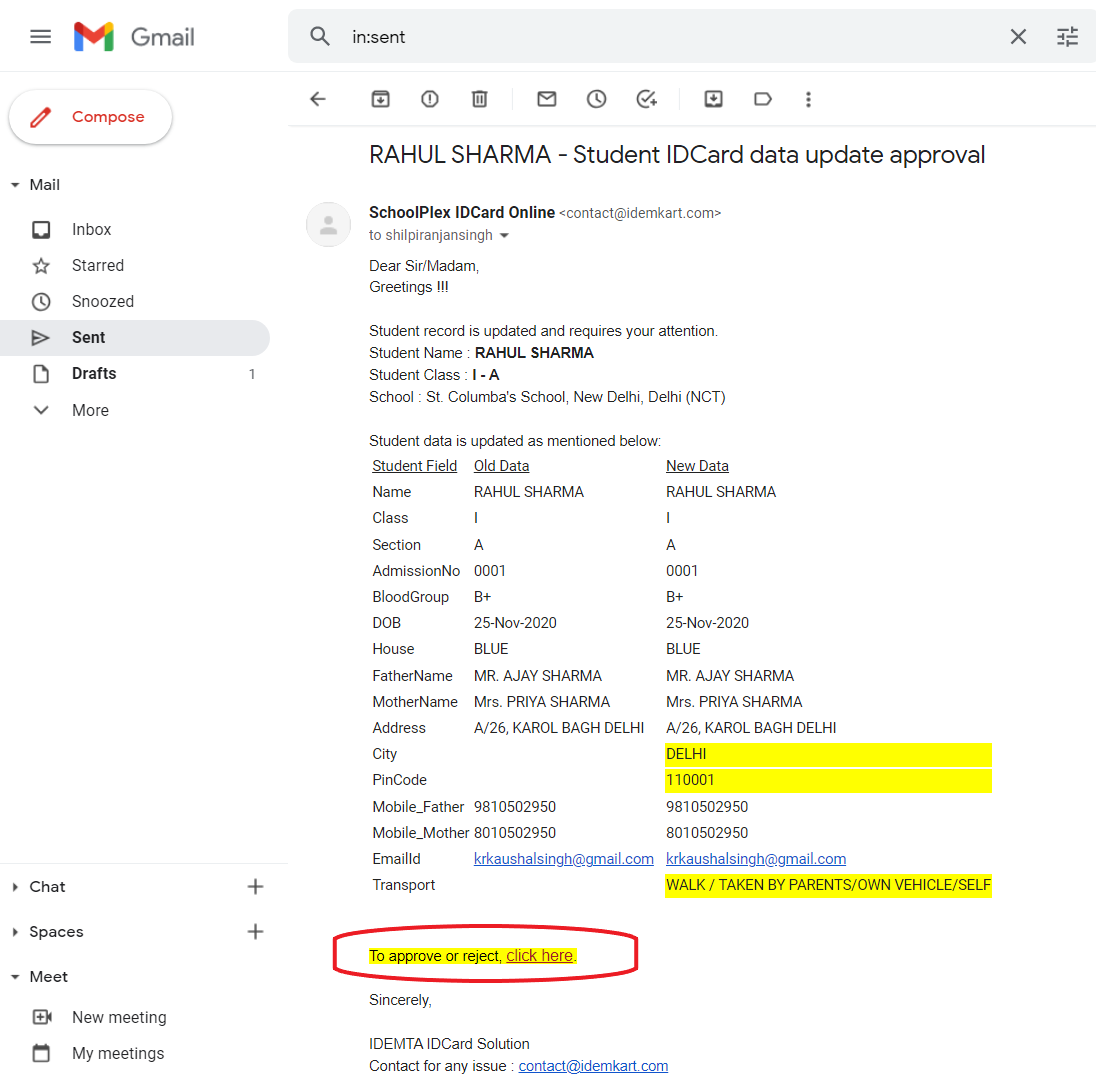Viewport: 1096px width, 1080px height.
Task: Expand More in the left sidebar
Action: (x=90, y=410)
